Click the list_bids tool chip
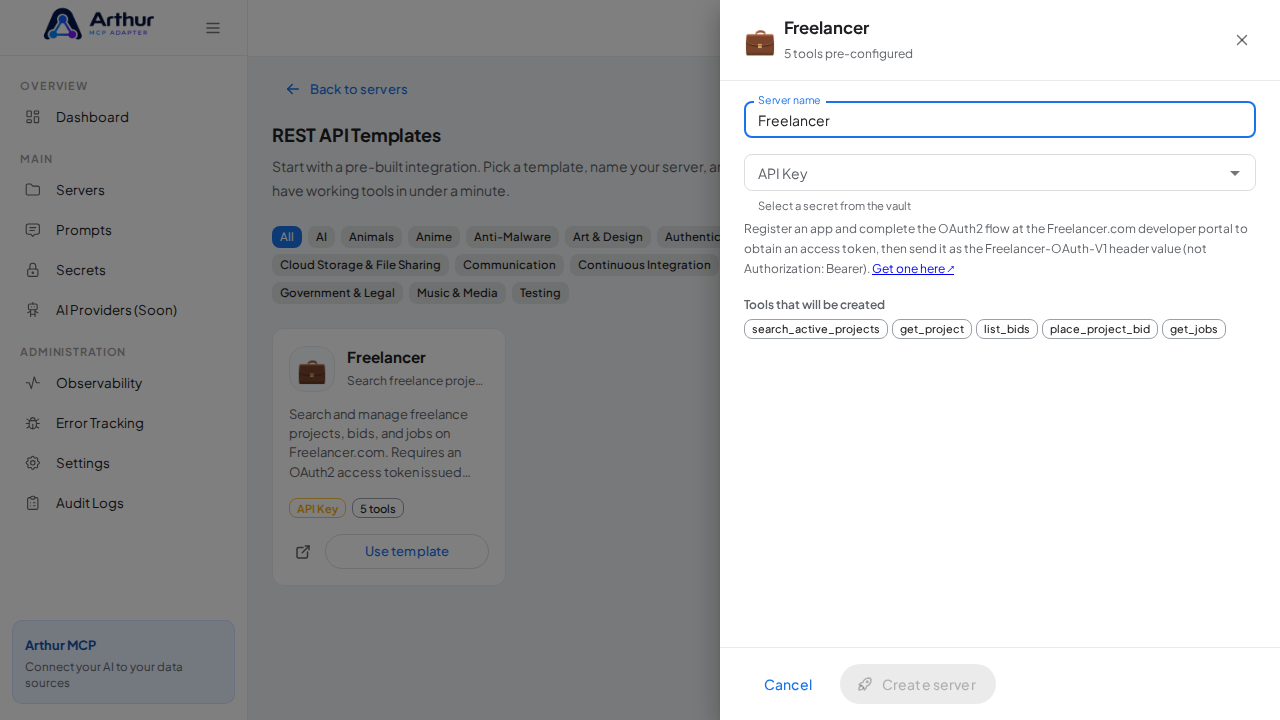Screen dimensions: 1280x720 click(x=1007, y=329)
